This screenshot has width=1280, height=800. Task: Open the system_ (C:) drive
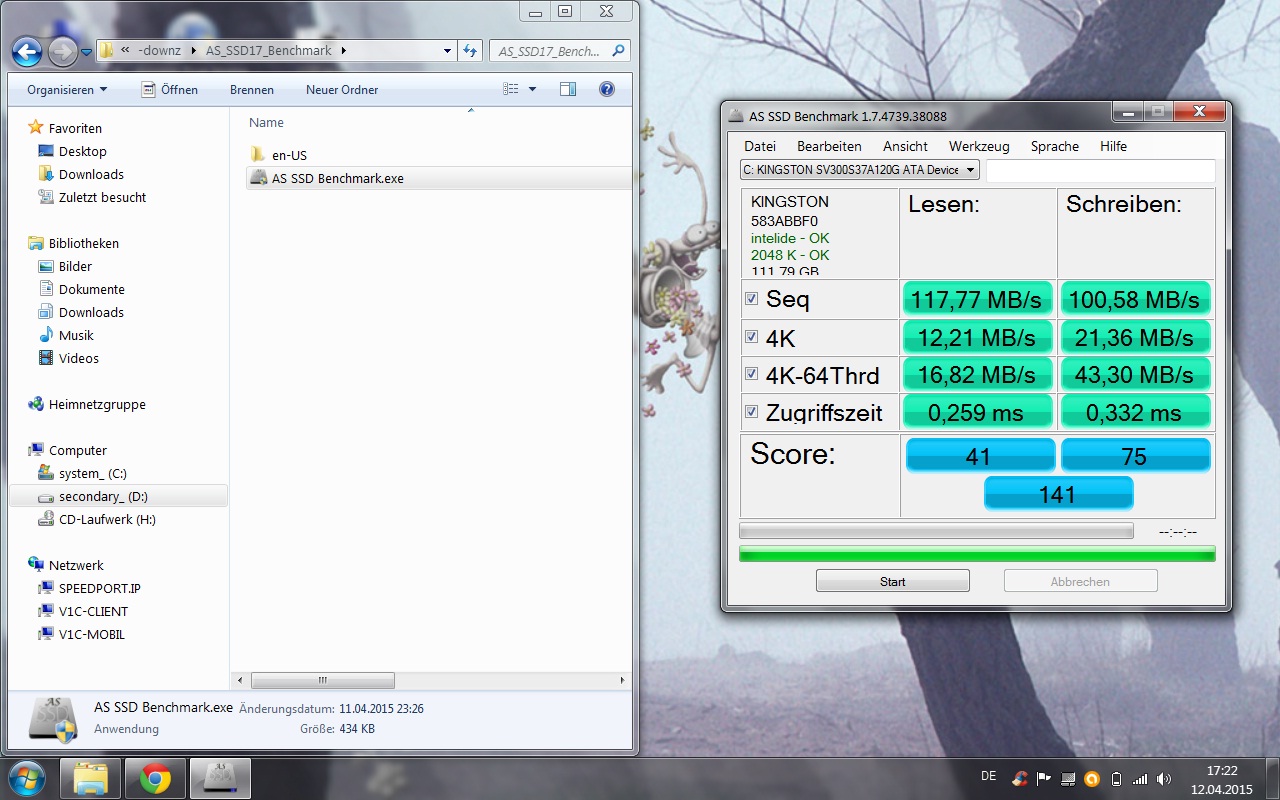coord(92,473)
